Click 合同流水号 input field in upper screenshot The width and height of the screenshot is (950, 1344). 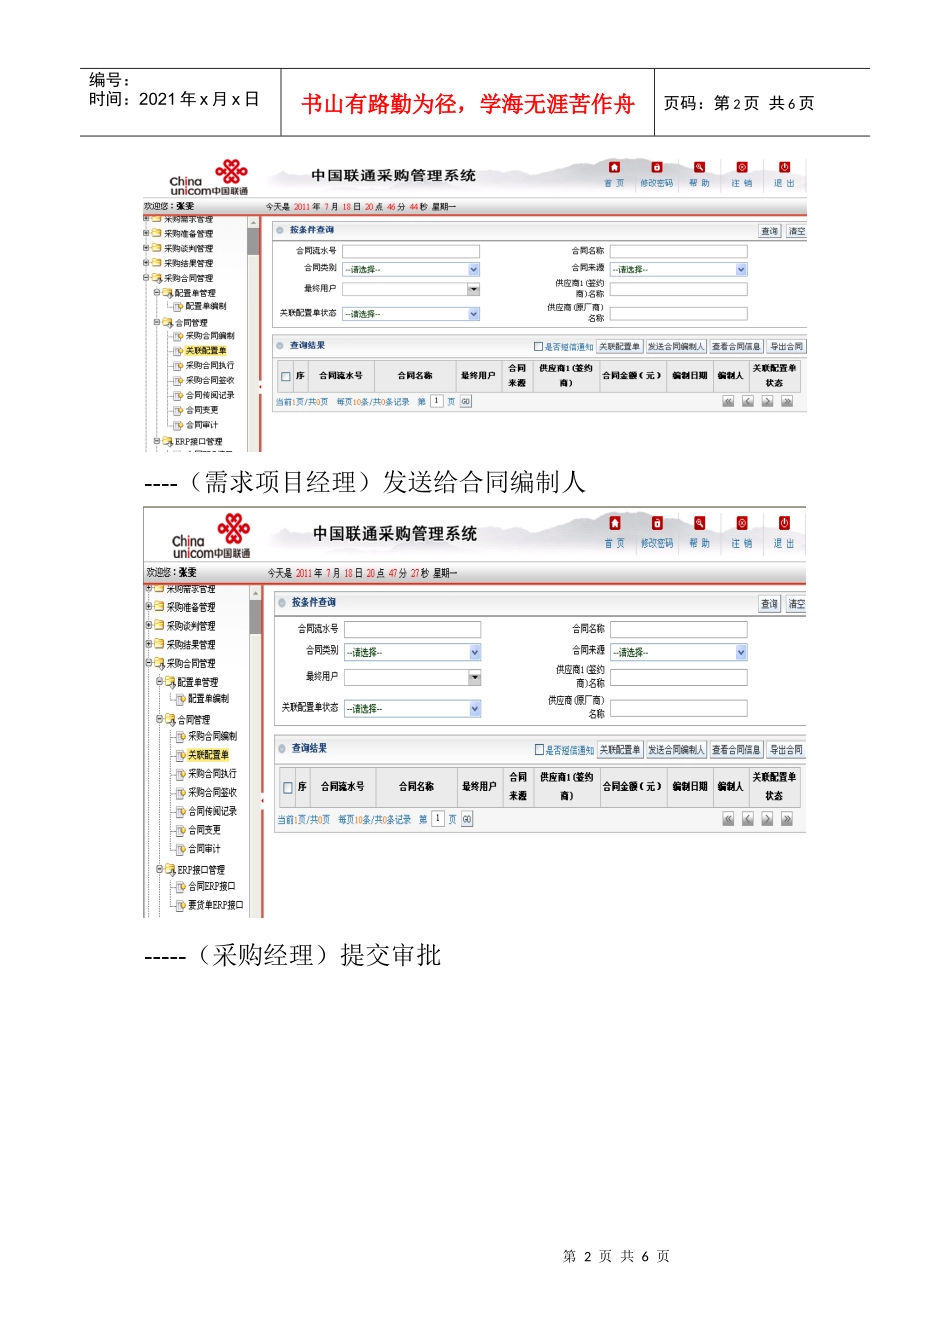[411, 251]
